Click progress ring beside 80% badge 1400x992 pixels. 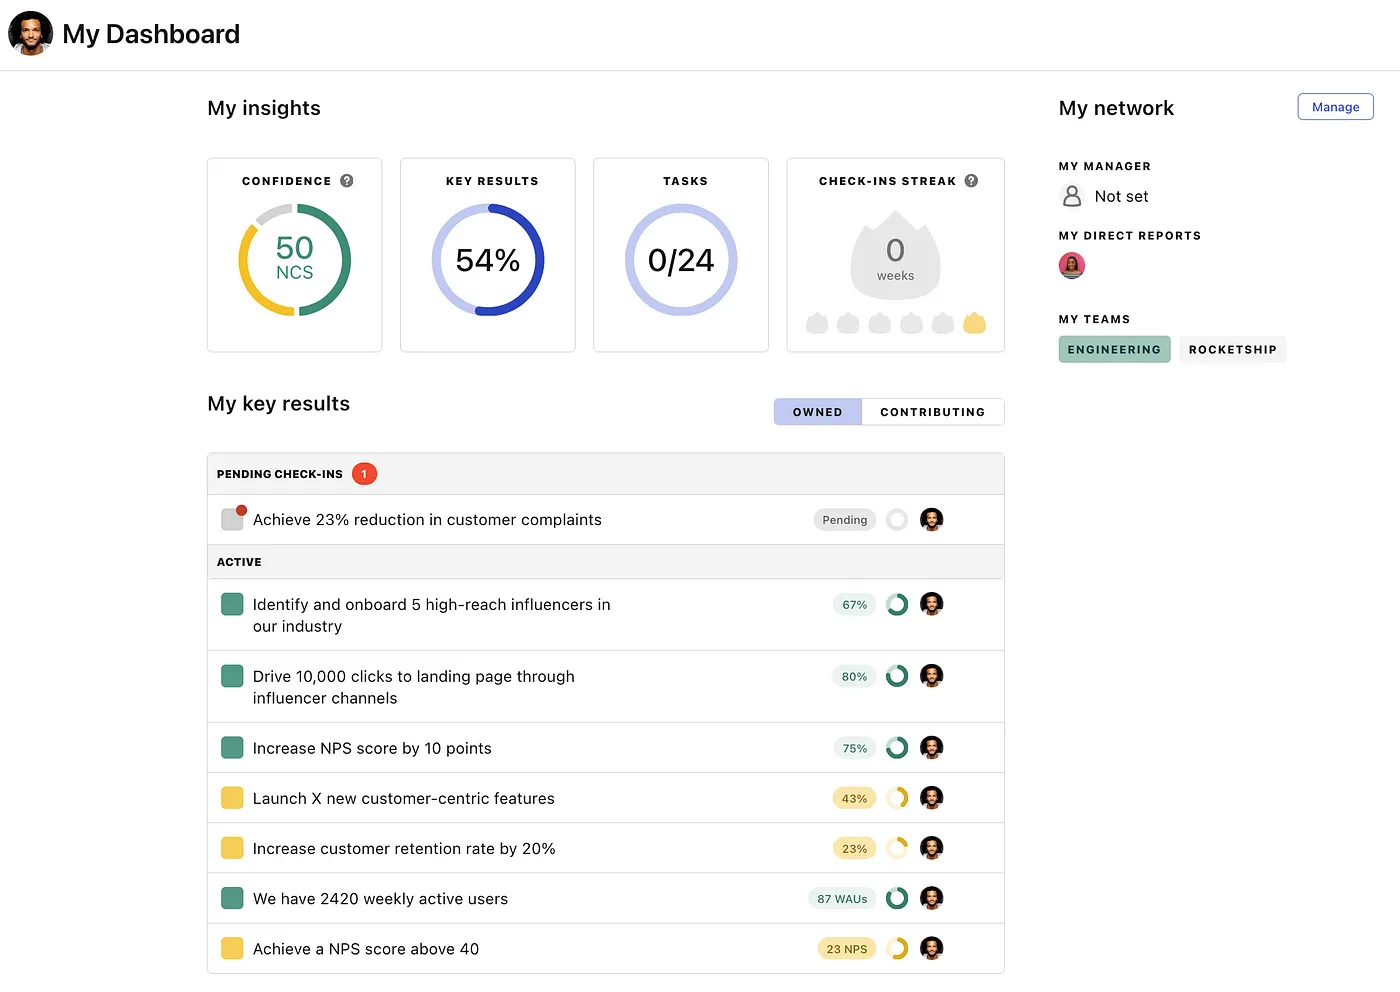tap(897, 677)
